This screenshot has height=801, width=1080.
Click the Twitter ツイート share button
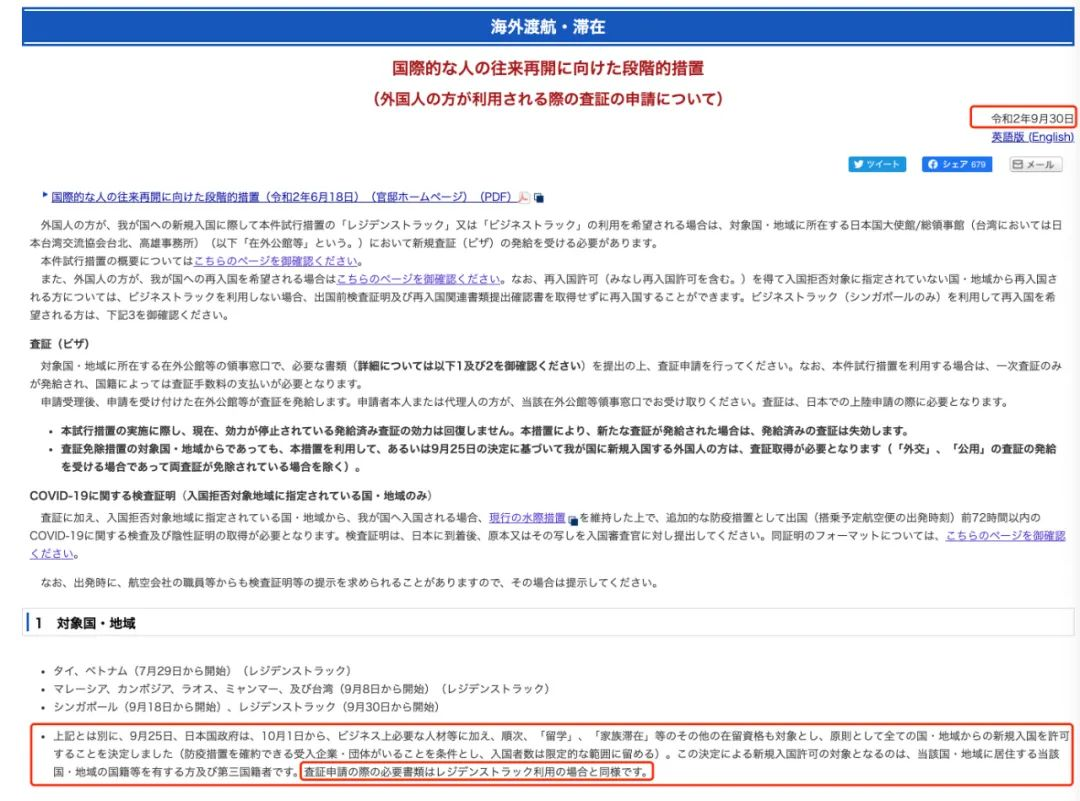(877, 165)
